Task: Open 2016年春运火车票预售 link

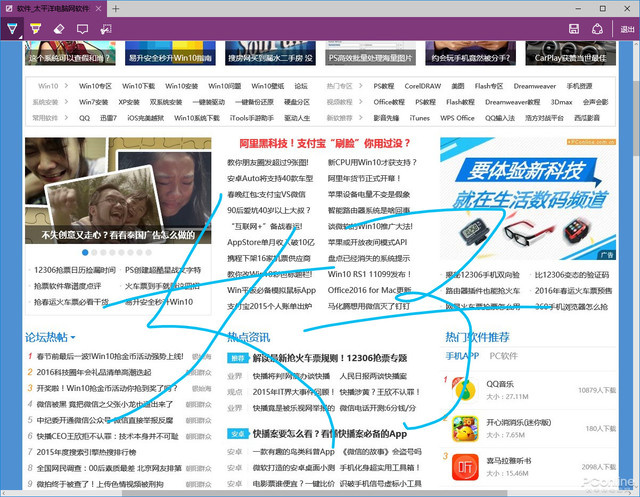Action: click(x=573, y=291)
